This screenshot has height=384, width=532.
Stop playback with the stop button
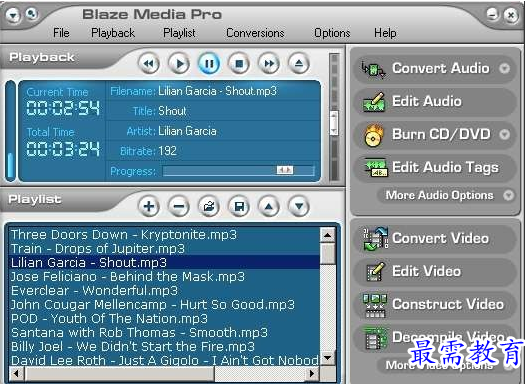[x=239, y=64]
